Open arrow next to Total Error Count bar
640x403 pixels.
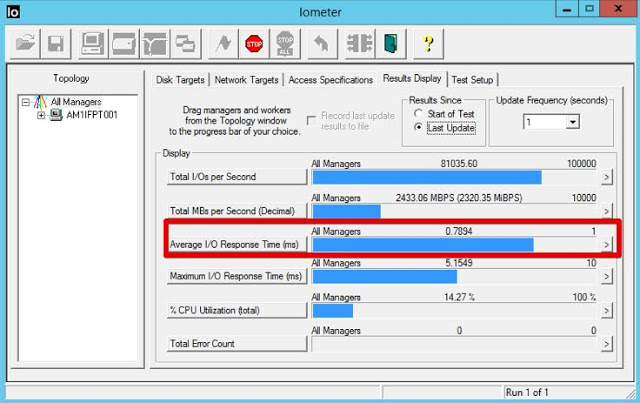tap(607, 344)
